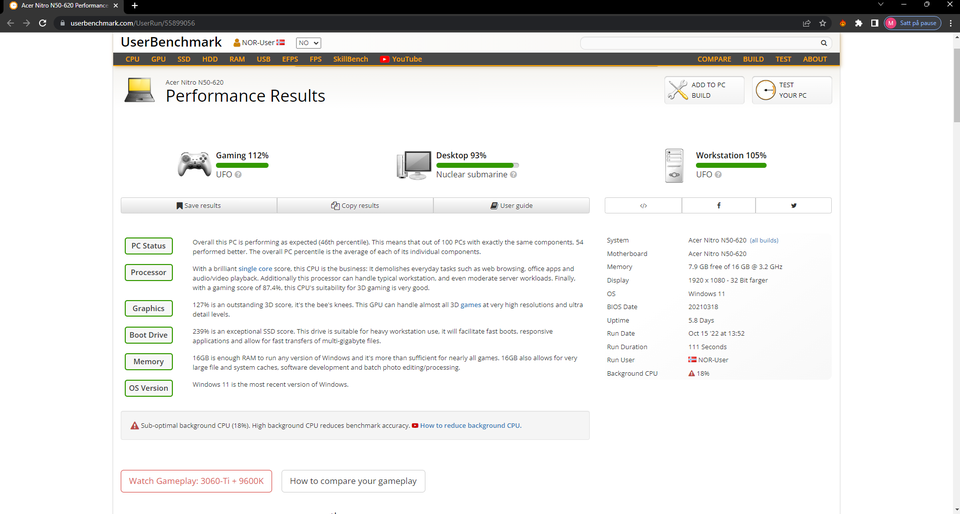Image resolution: width=960 pixels, height=514 pixels.
Task: Click the Graphics button
Action: 149,308
